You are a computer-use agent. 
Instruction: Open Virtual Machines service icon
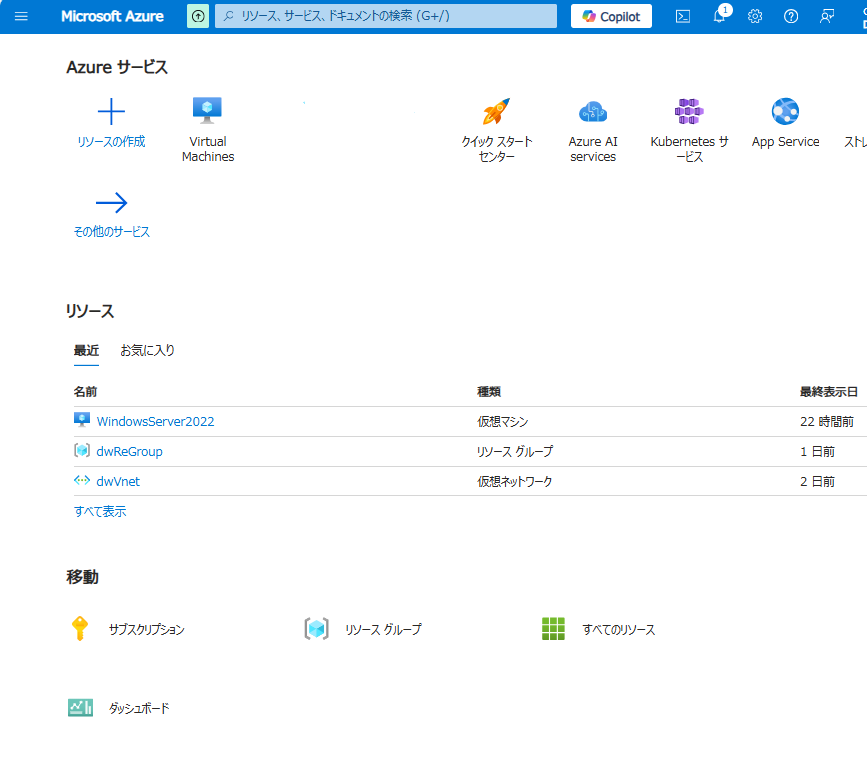(207, 110)
